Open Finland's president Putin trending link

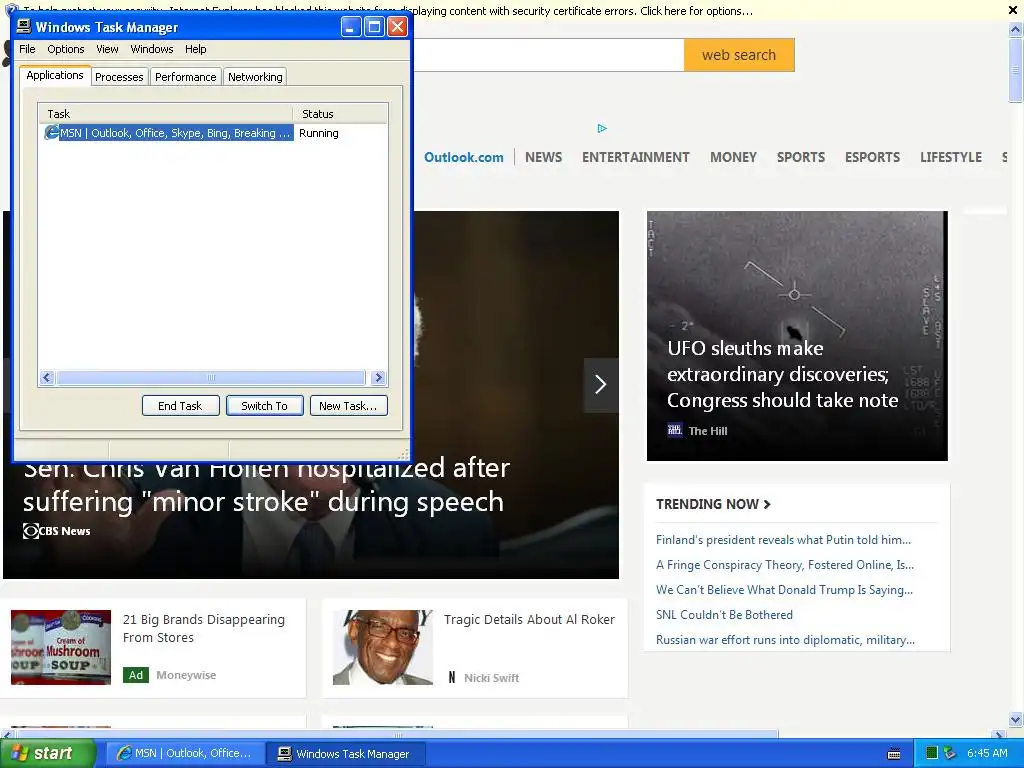[x=783, y=540]
